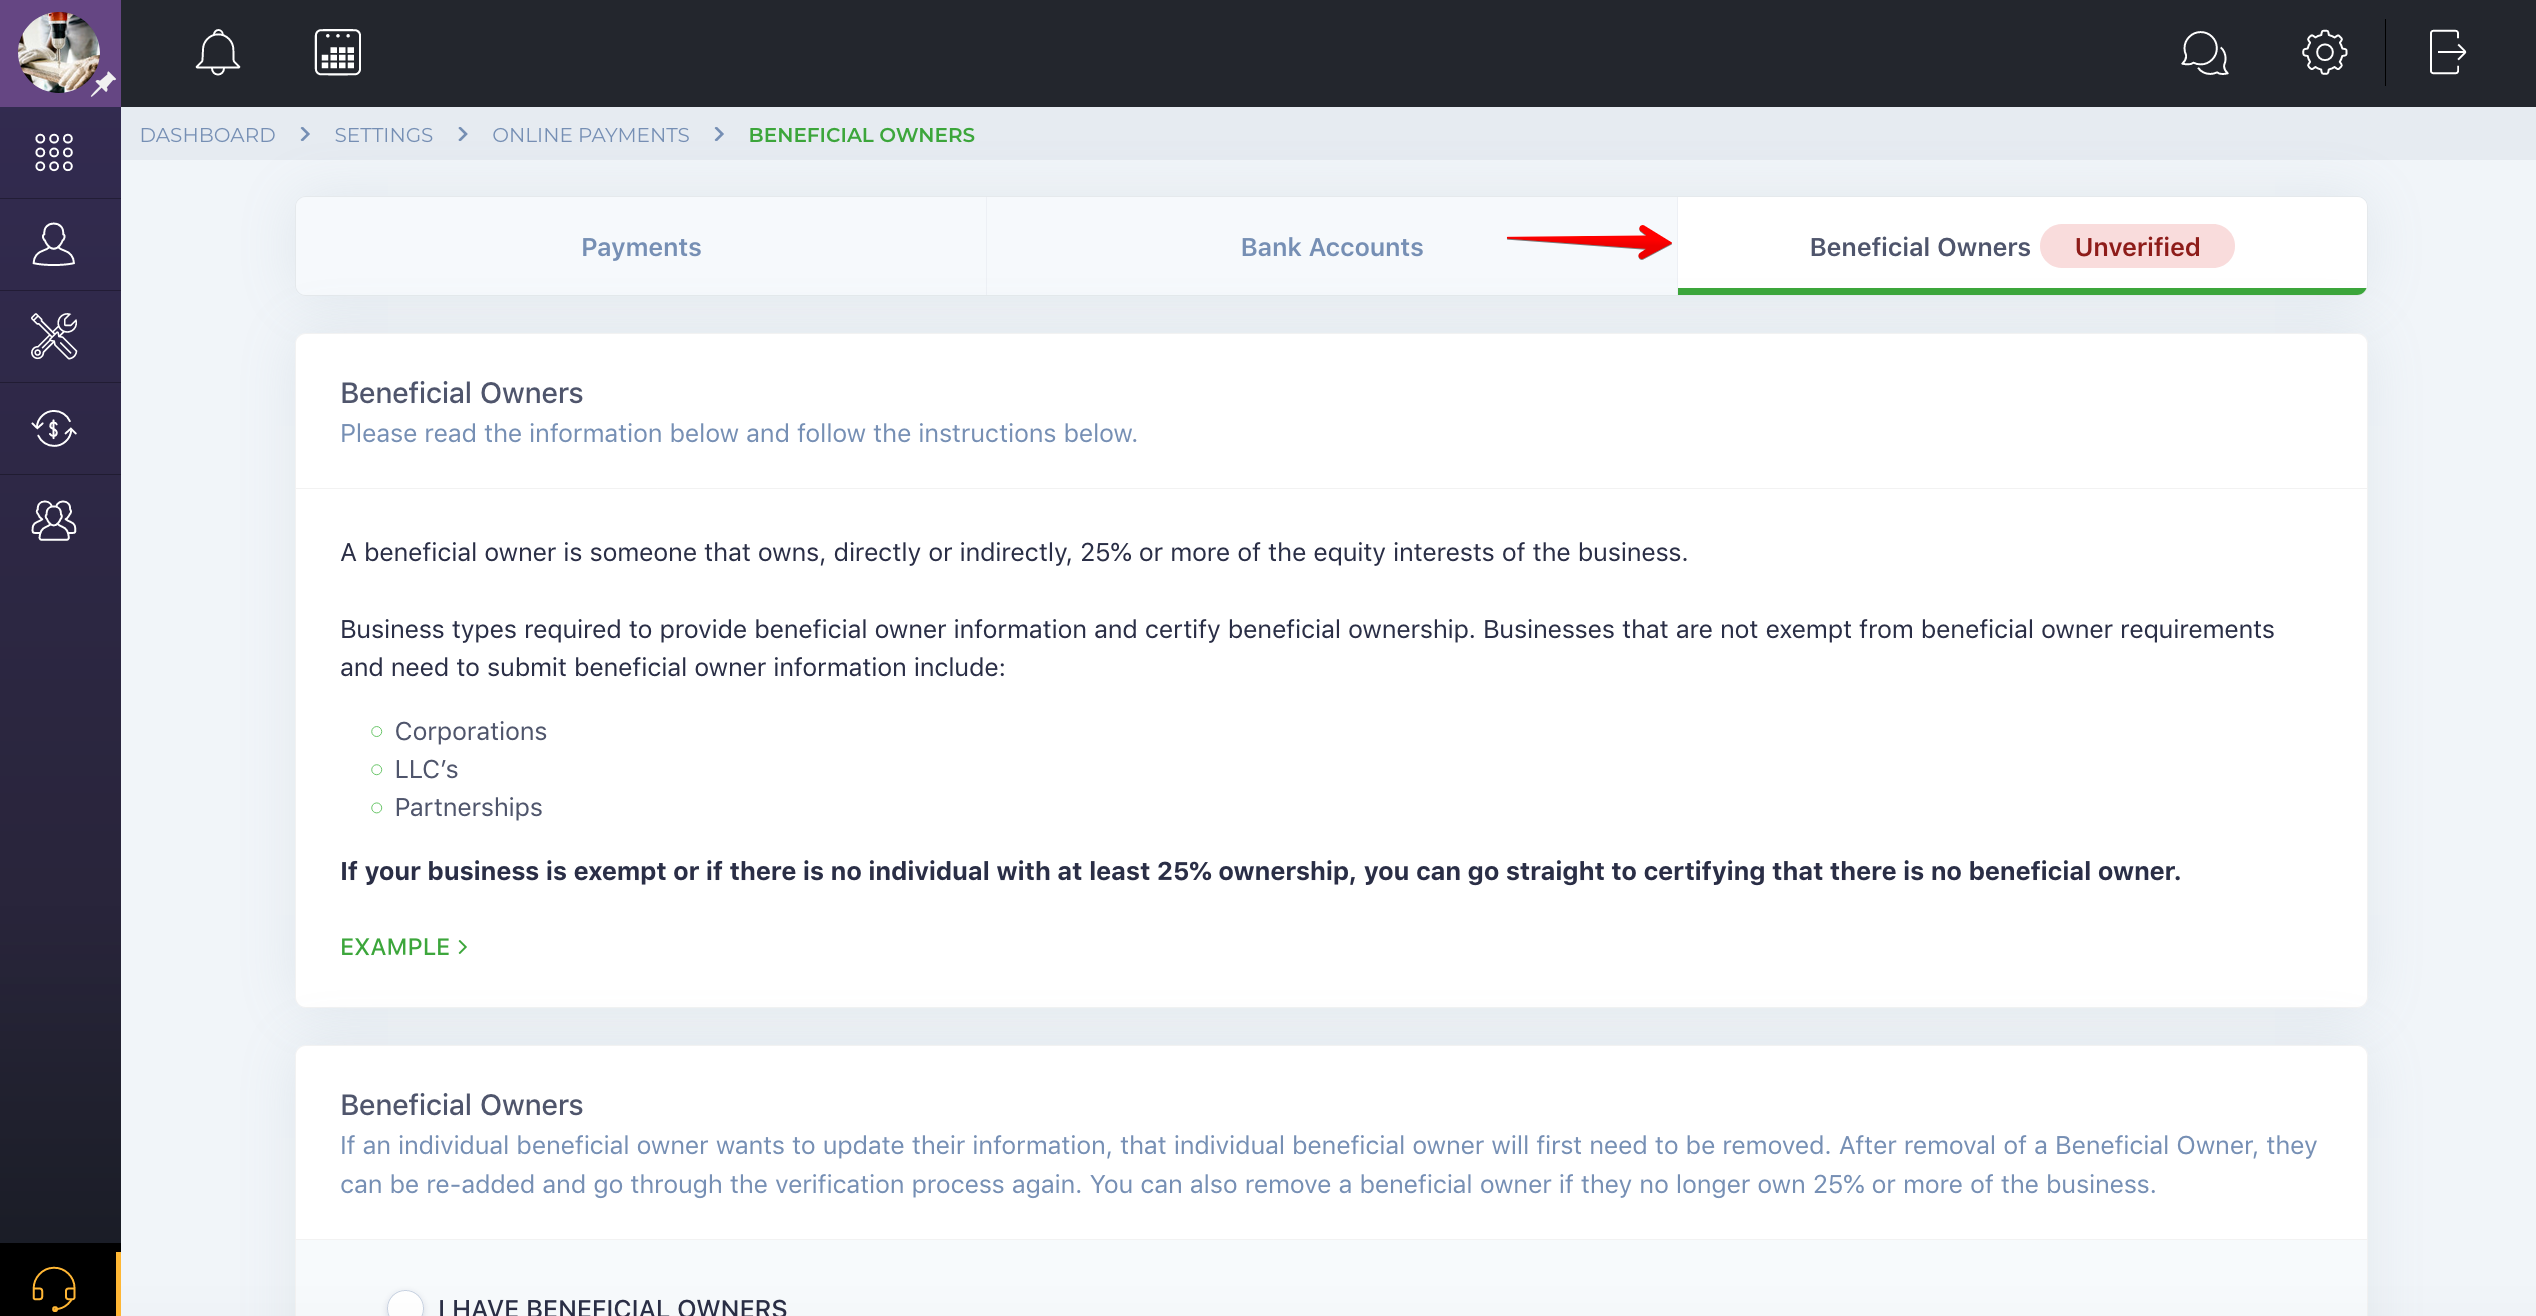Open the single user profile sidebar icon
2536x1316 pixels.
pos(54,244)
